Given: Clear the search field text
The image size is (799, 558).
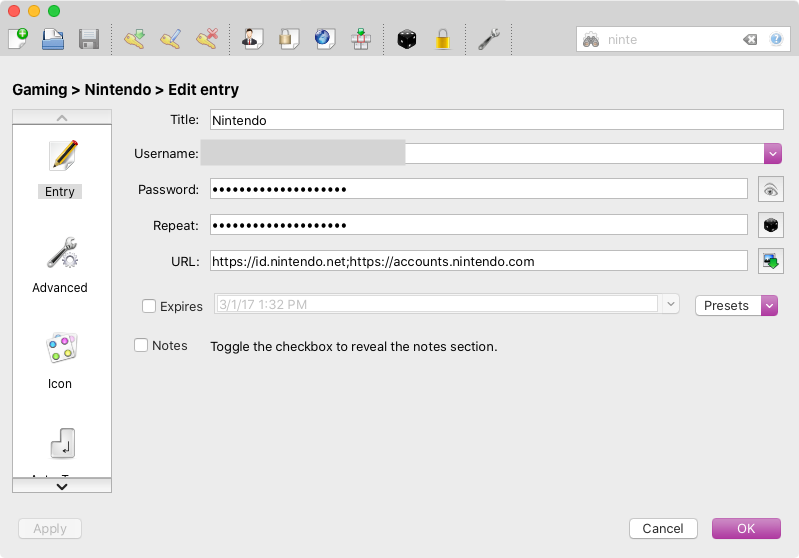Looking at the screenshot, I should tap(750, 40).
